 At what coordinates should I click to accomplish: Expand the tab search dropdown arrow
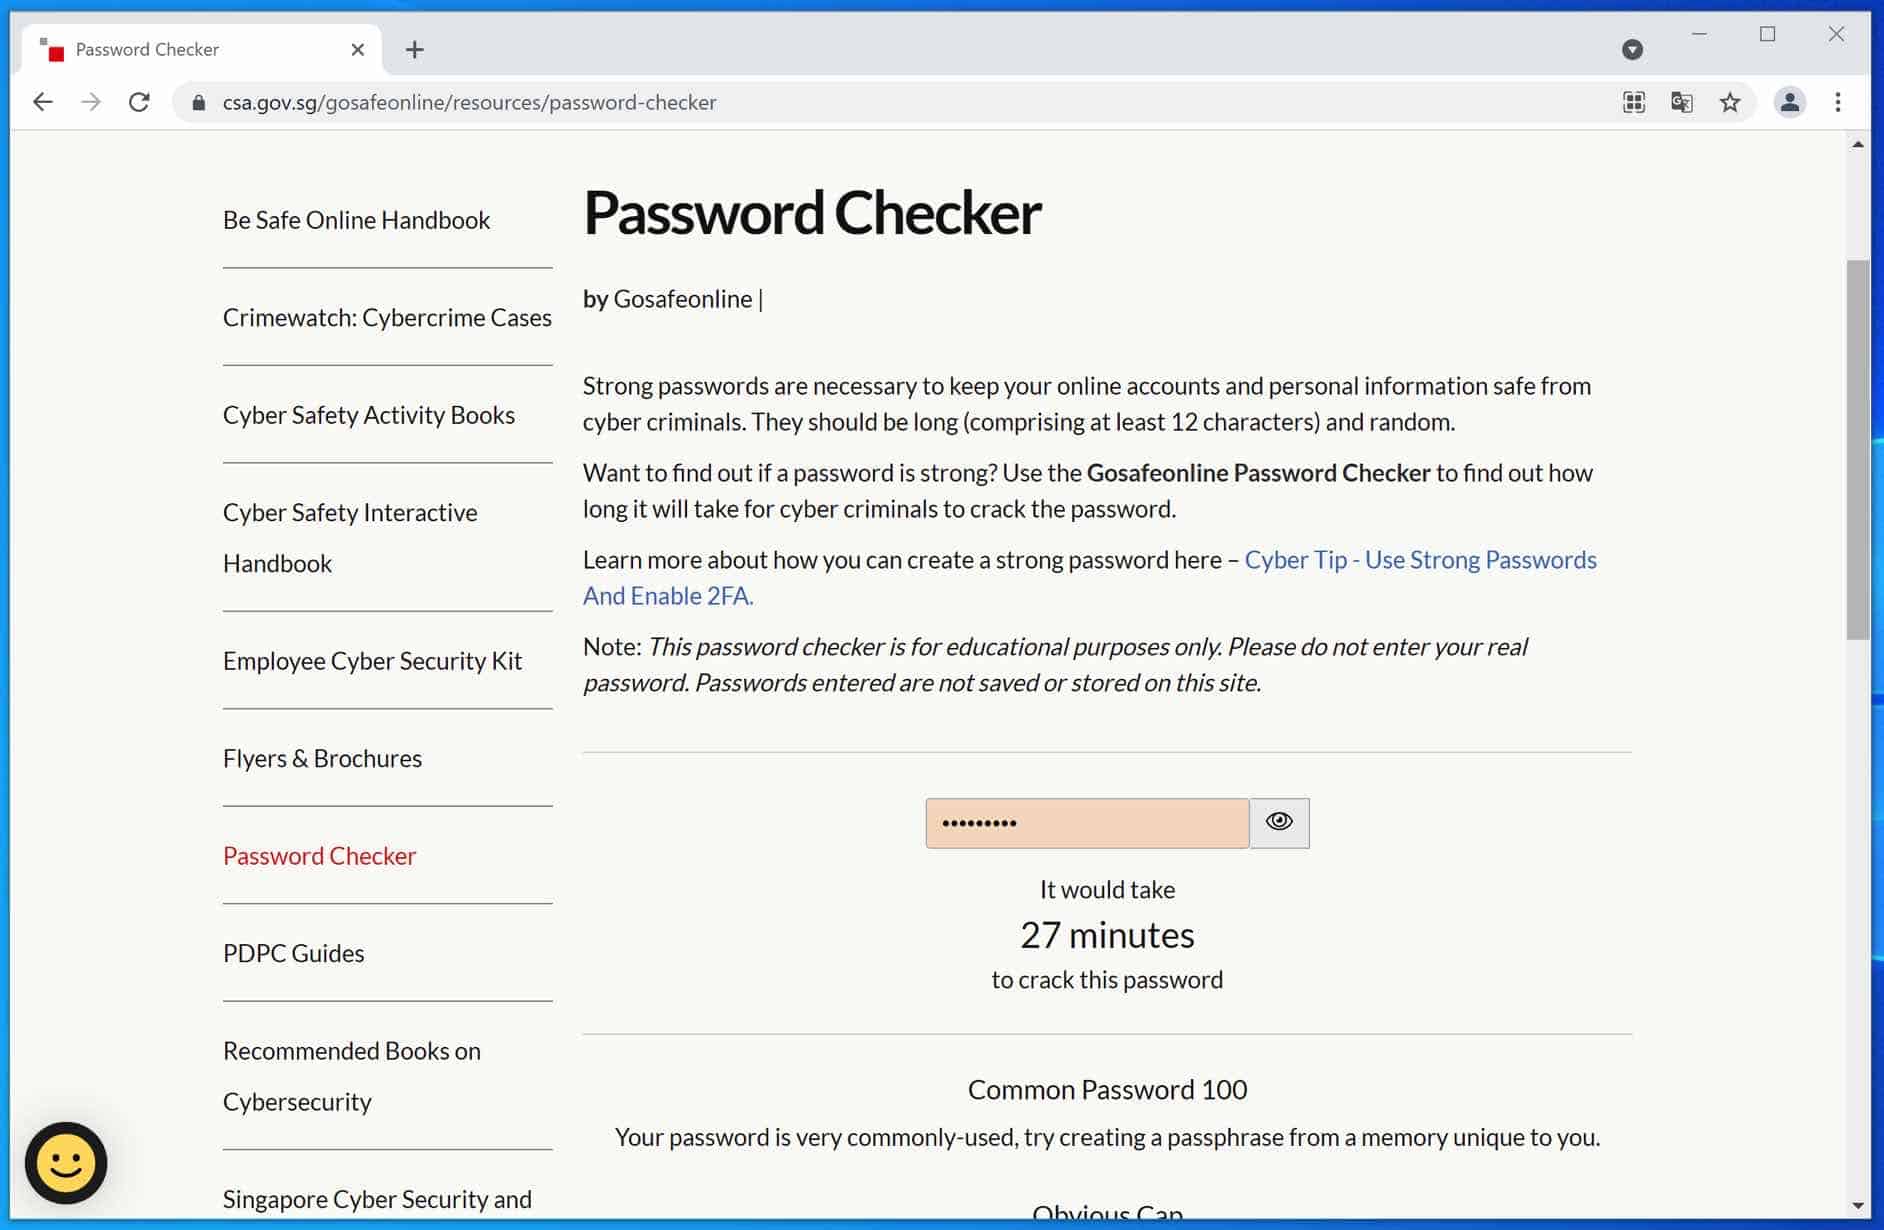pyautogui.click(x=1632, y=49)
